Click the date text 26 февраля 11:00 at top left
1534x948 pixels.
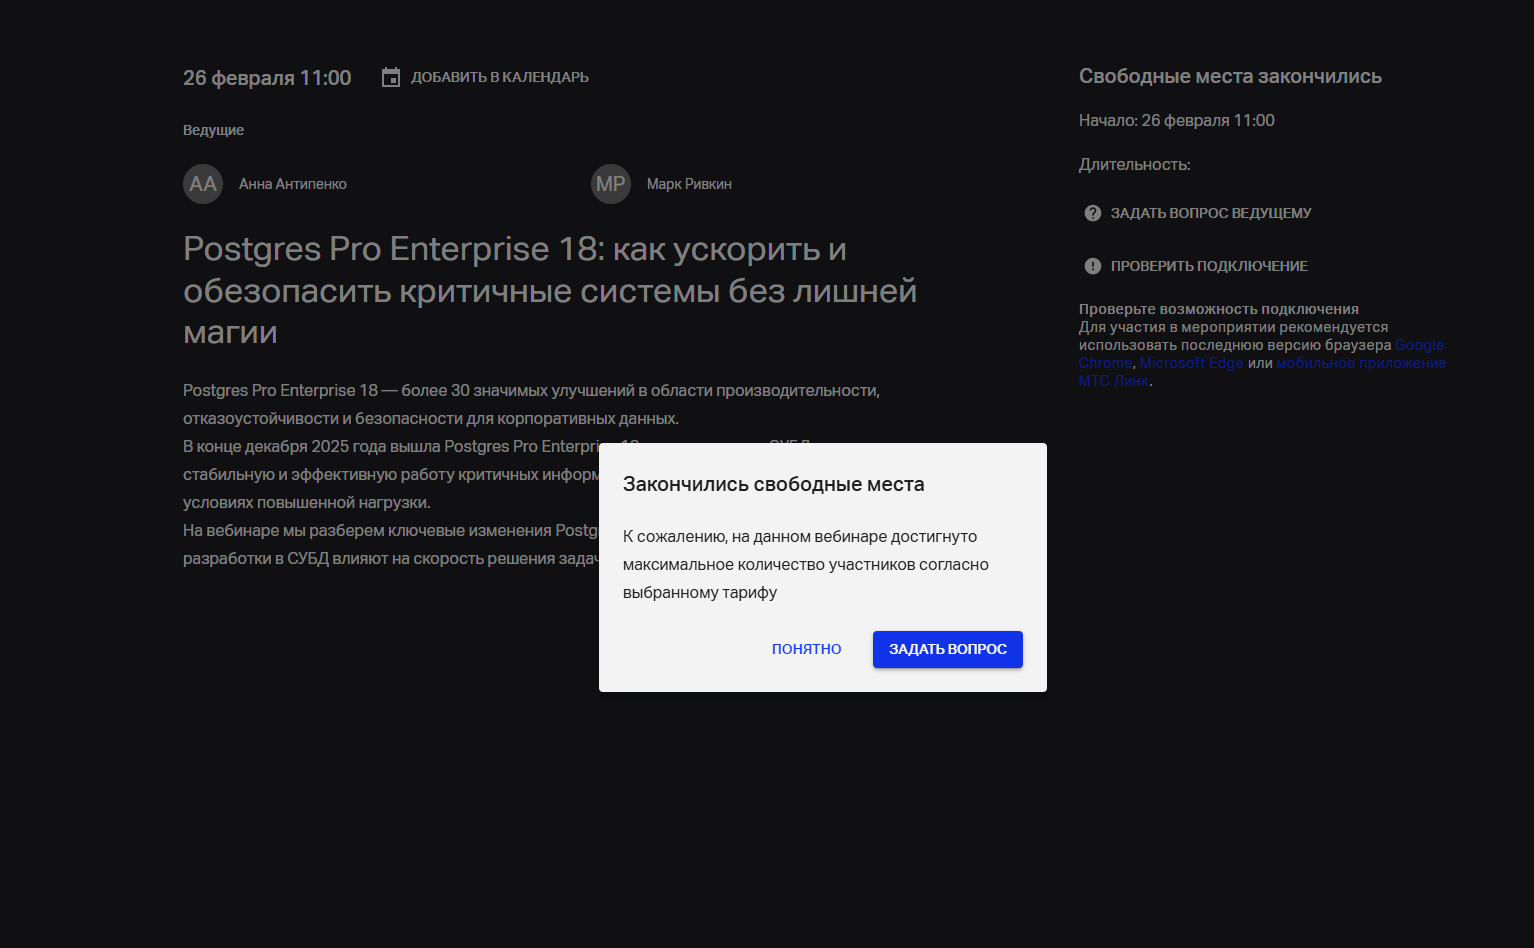coord(267,78)
